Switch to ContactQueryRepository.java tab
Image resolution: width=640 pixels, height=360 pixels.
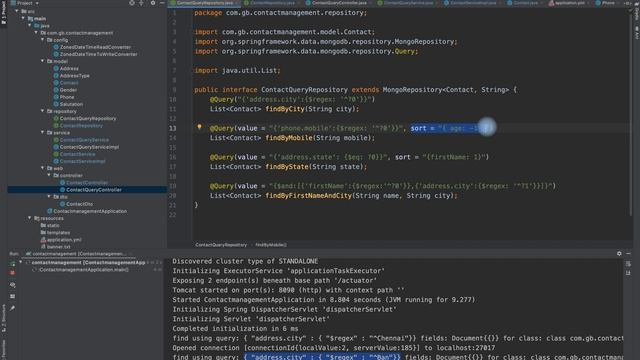[204, 3]
